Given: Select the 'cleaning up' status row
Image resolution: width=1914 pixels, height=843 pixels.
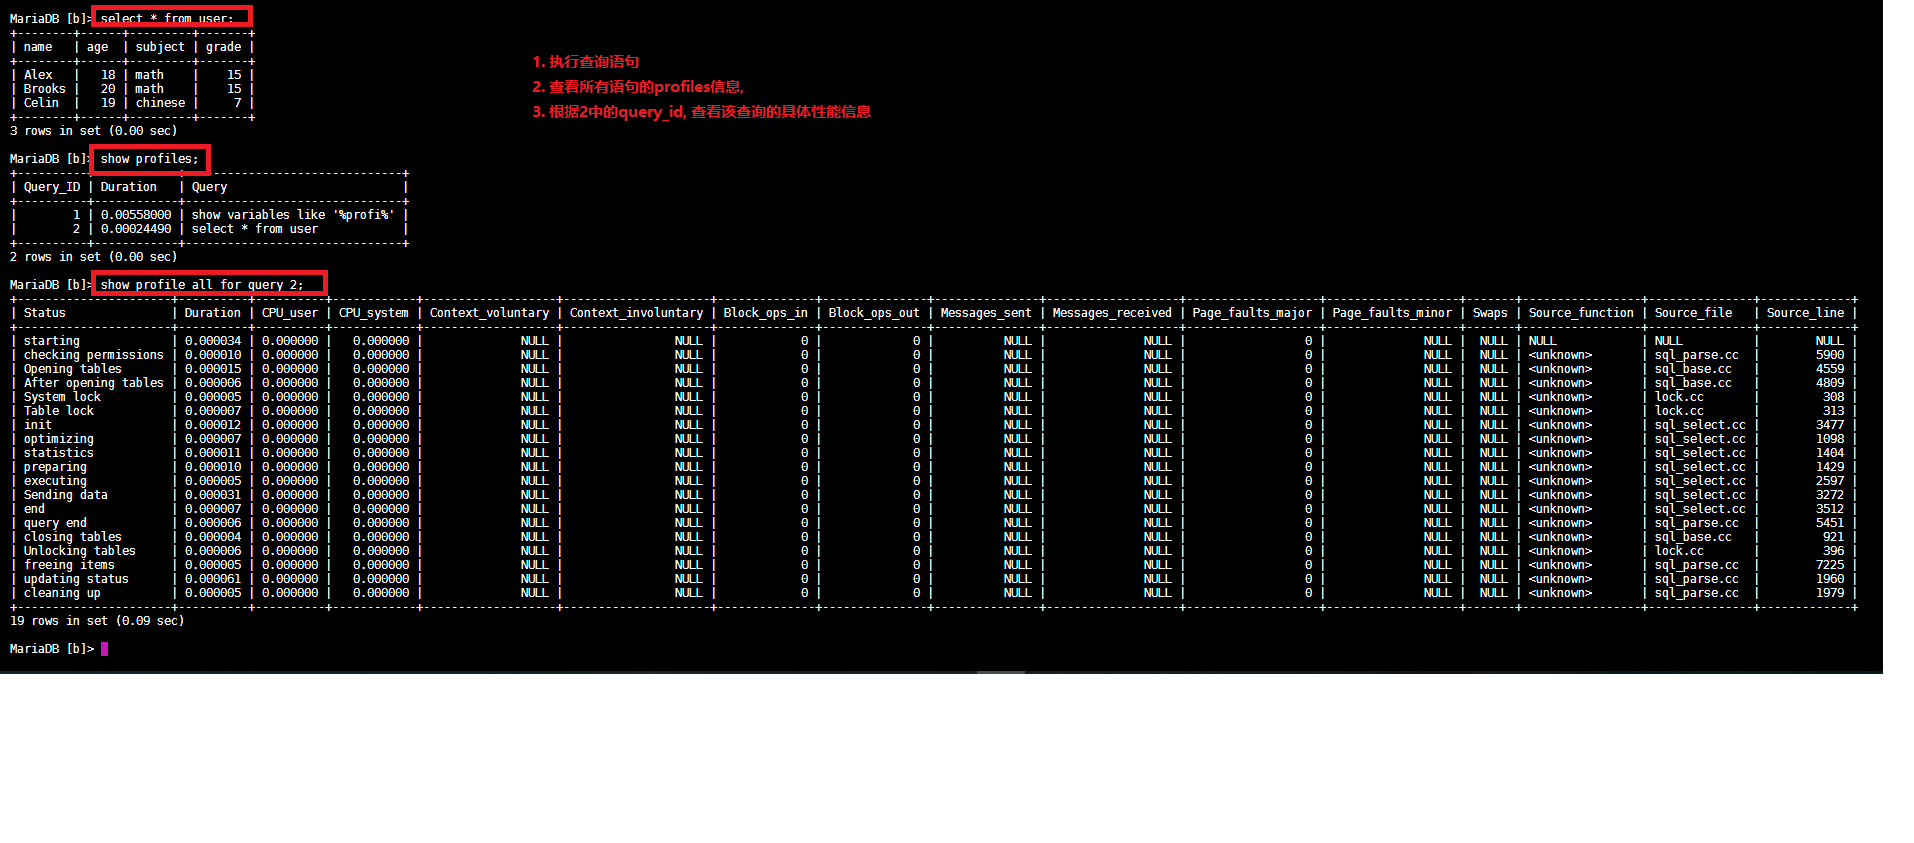Looking at the screenshot, I should click(932, 593).
